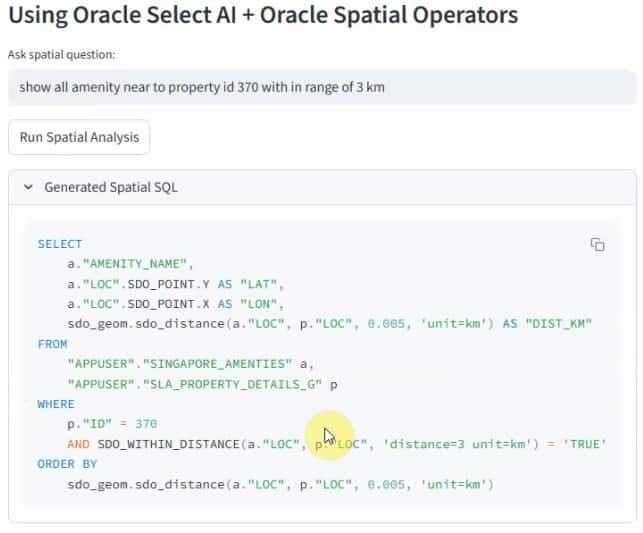Click "SINGAPORE_AMENTIES" table name

(x=217, y=364)
